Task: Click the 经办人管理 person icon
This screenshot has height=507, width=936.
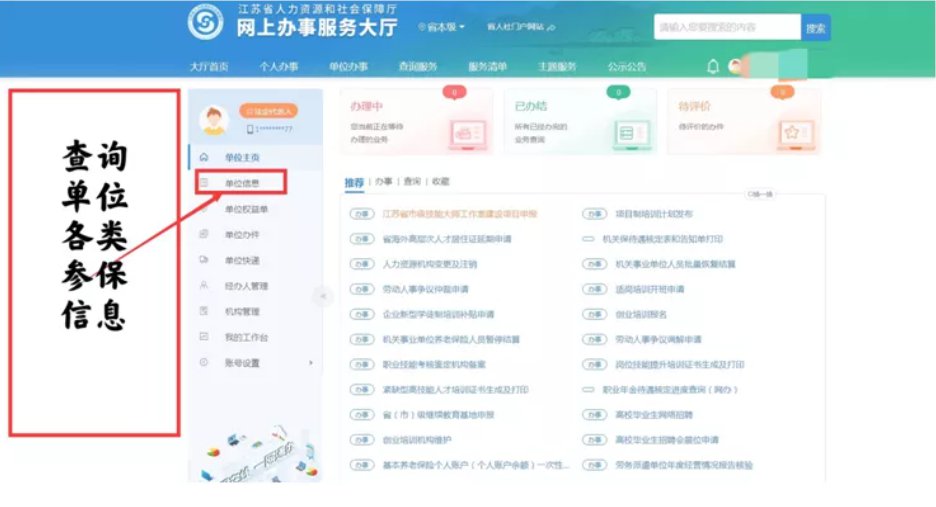Action: (x=204, y=286)
